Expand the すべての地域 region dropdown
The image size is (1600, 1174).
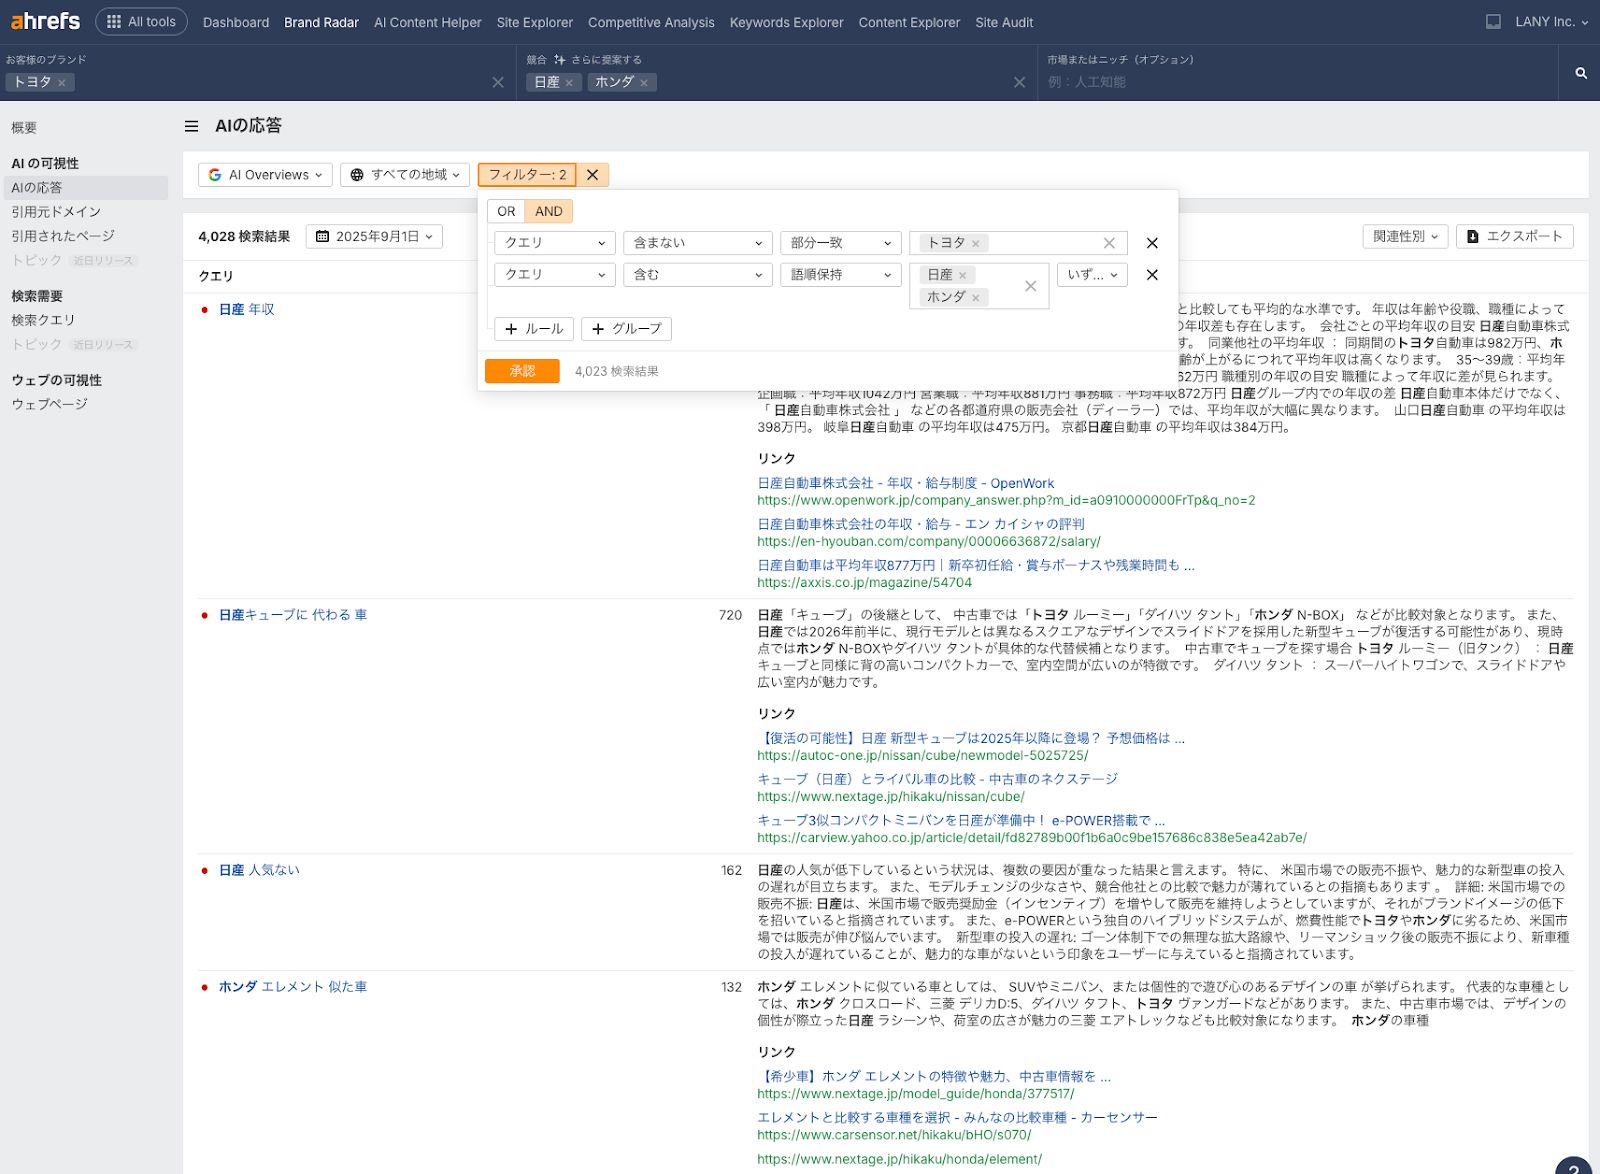(x=405, y=175)
